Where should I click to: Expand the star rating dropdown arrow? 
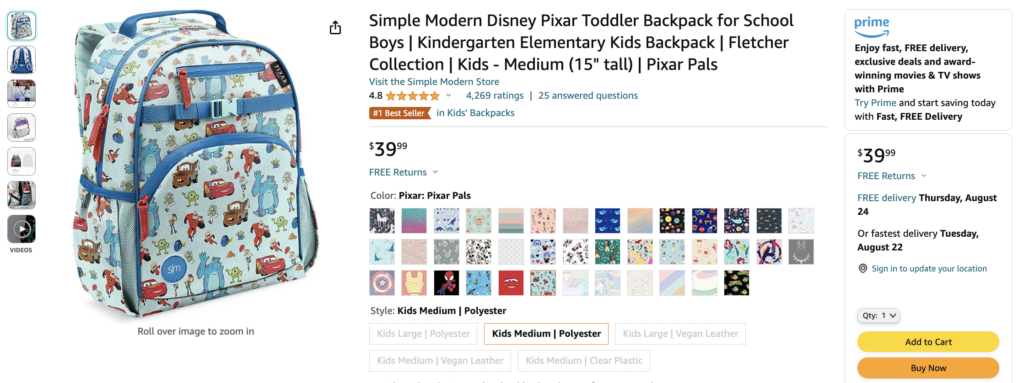[x=449, y=96]
